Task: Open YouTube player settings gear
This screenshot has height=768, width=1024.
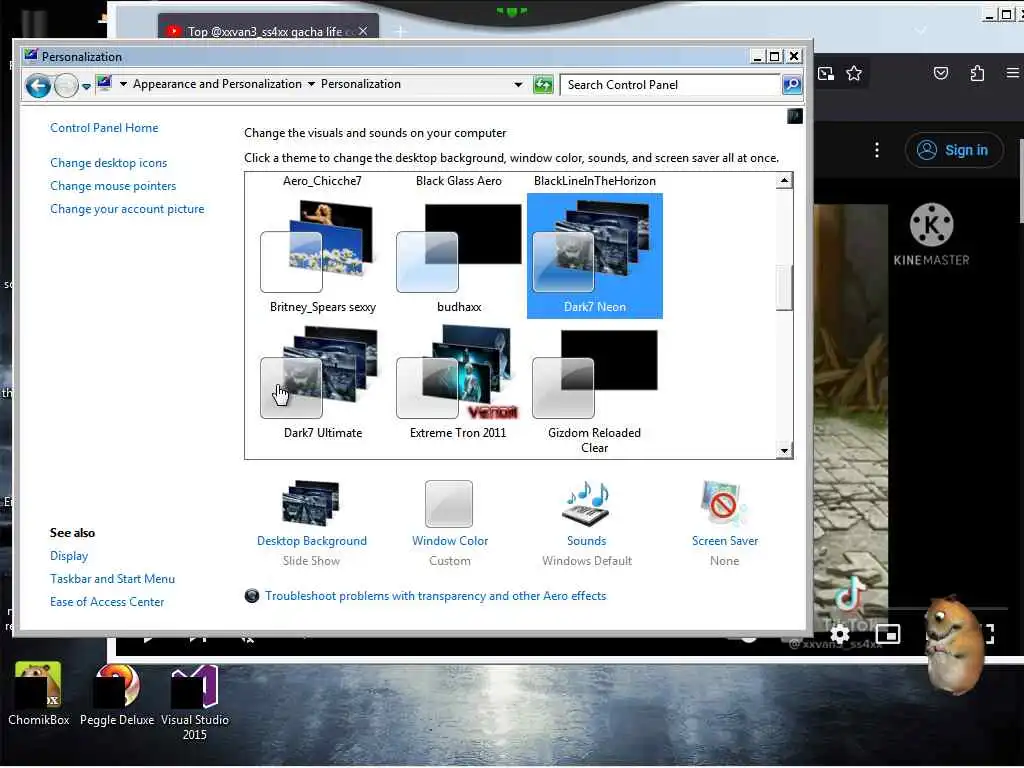Action: coord(840,633)
